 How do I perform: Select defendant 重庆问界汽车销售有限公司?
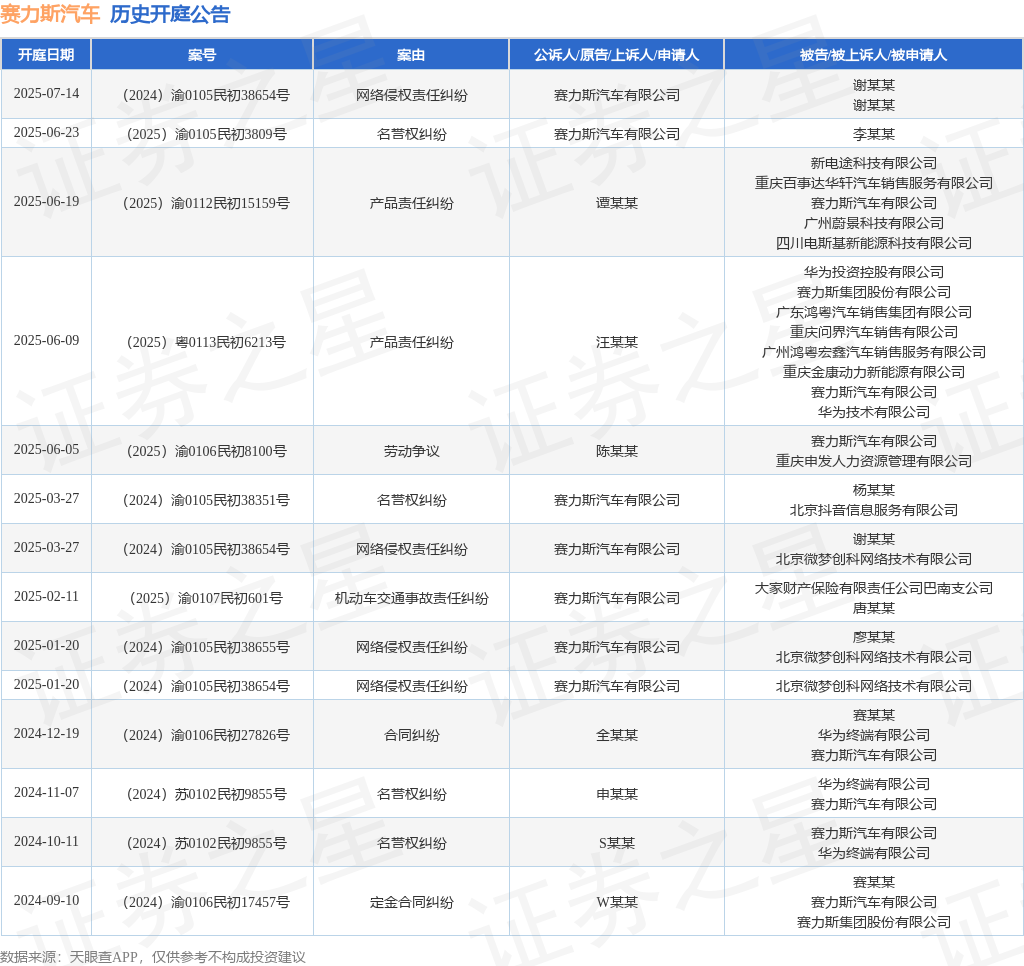pos(873,332)
